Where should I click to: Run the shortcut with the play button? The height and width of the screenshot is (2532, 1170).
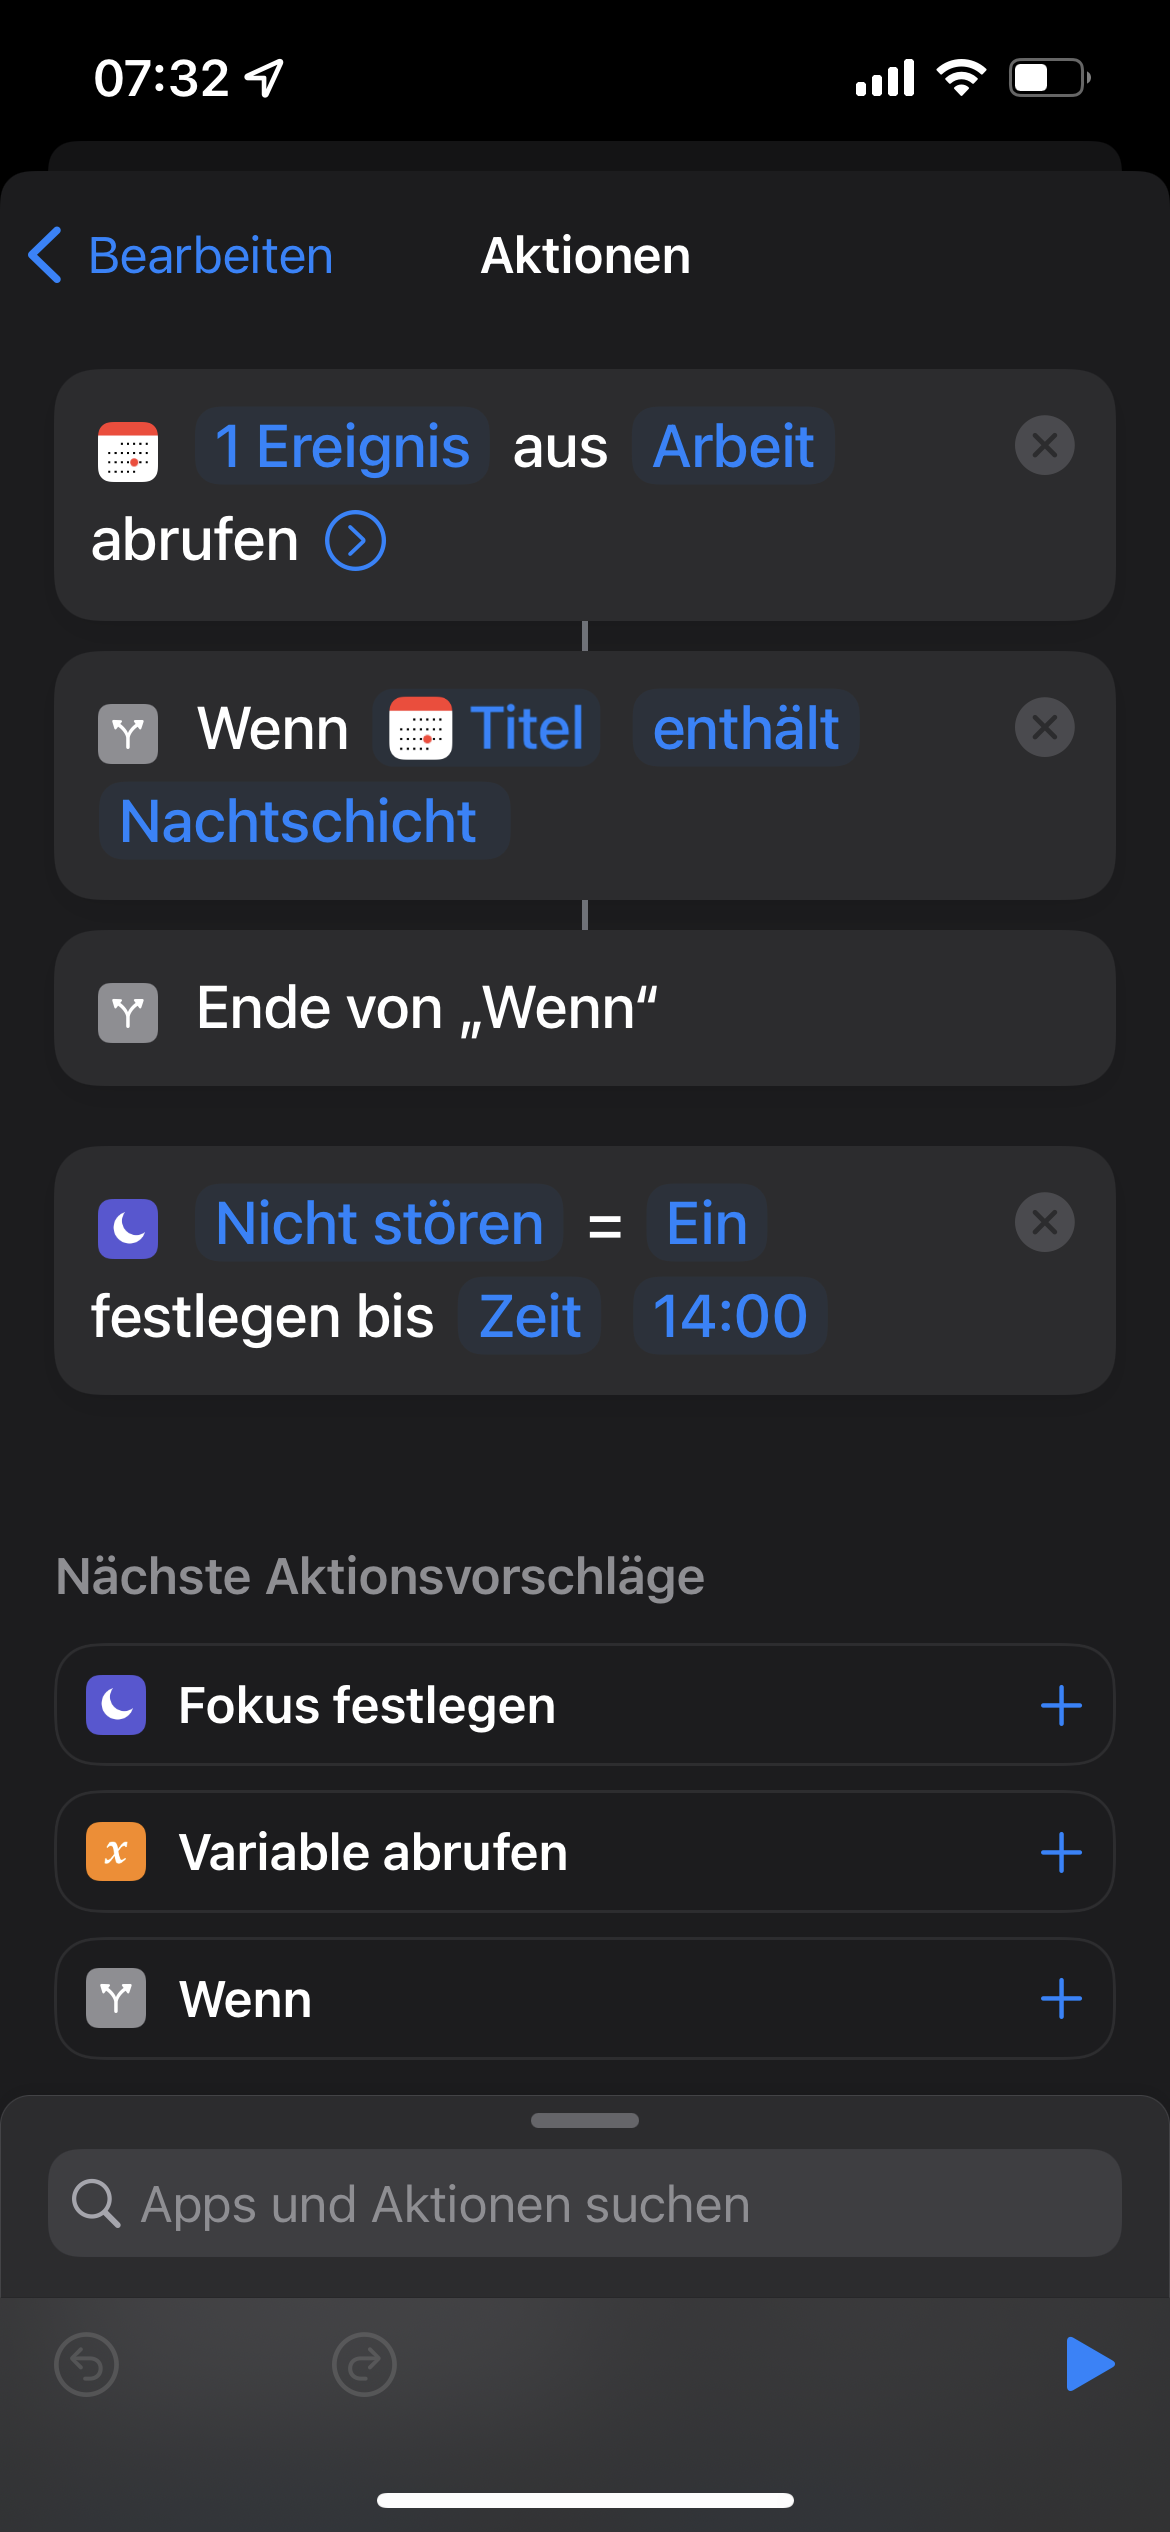[x=1089, y=2364]
